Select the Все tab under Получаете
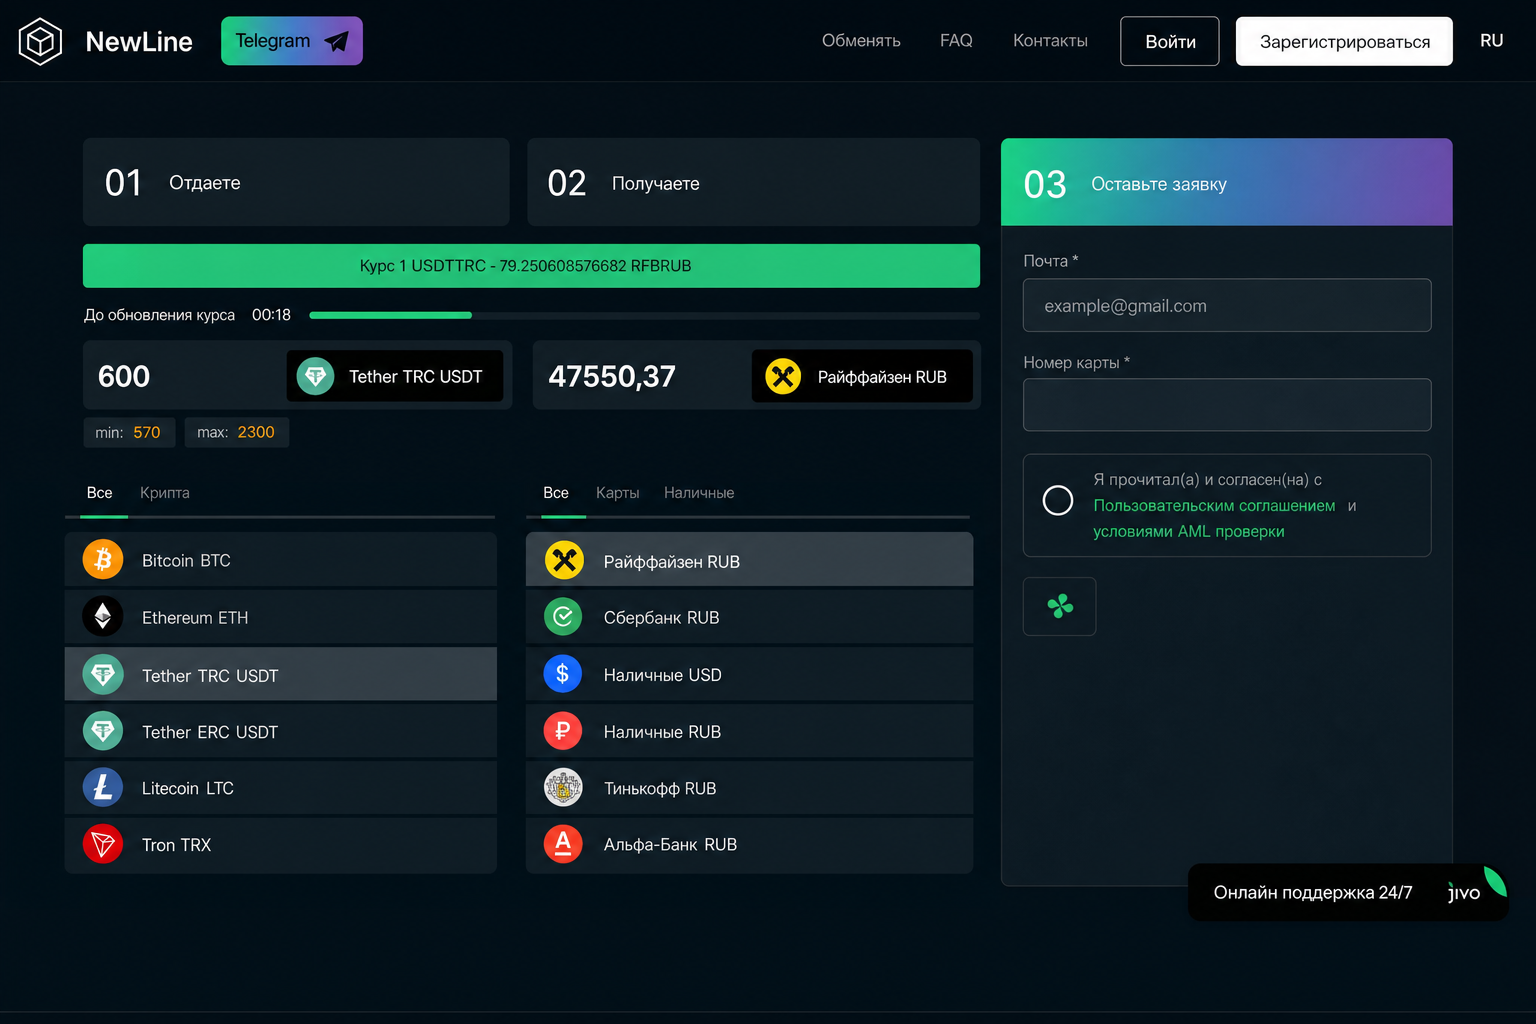Screen dimensions: 1536x1024 pyautogui.click(x=556, y=493)
